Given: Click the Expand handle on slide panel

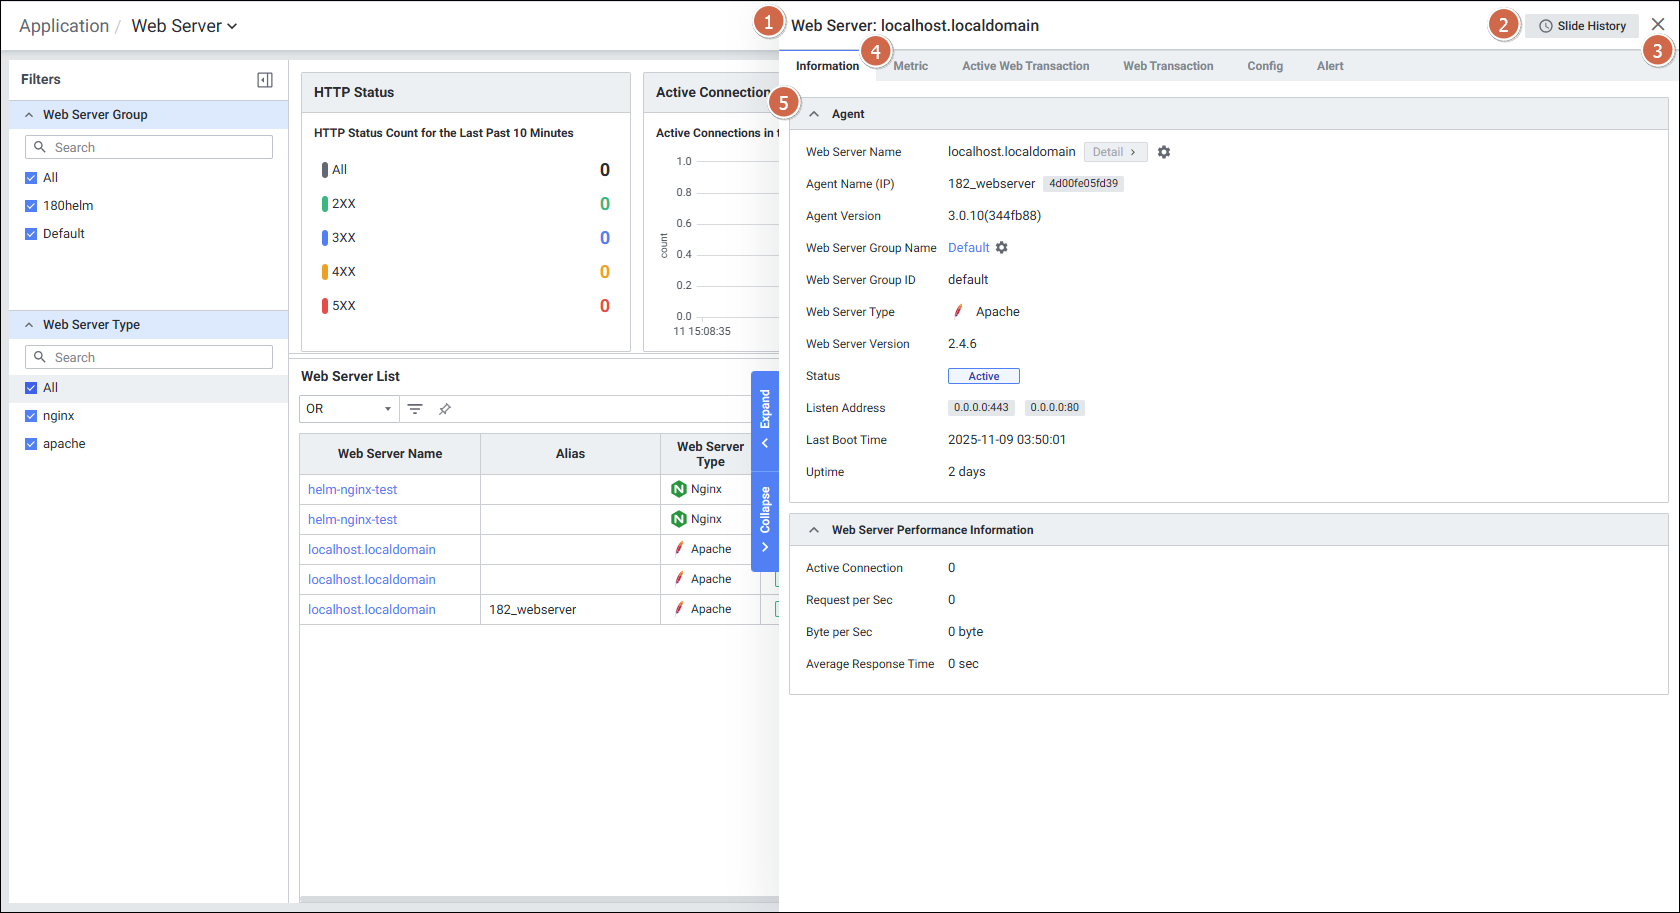Looking at the screenshot, I should (765, 417).
